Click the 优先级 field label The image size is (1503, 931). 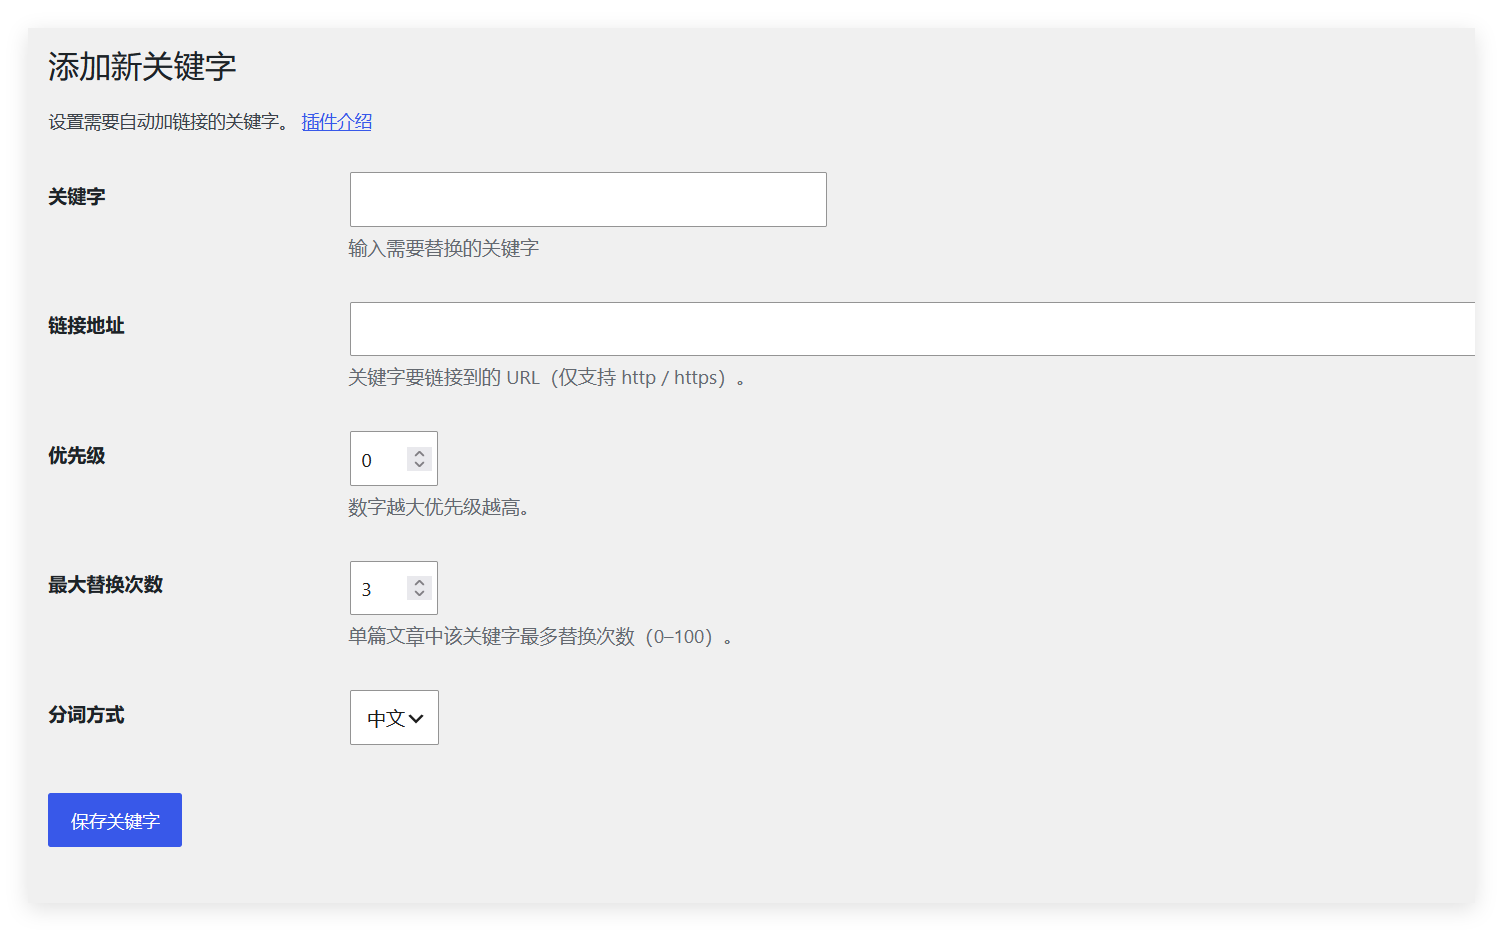pos(77,456)
